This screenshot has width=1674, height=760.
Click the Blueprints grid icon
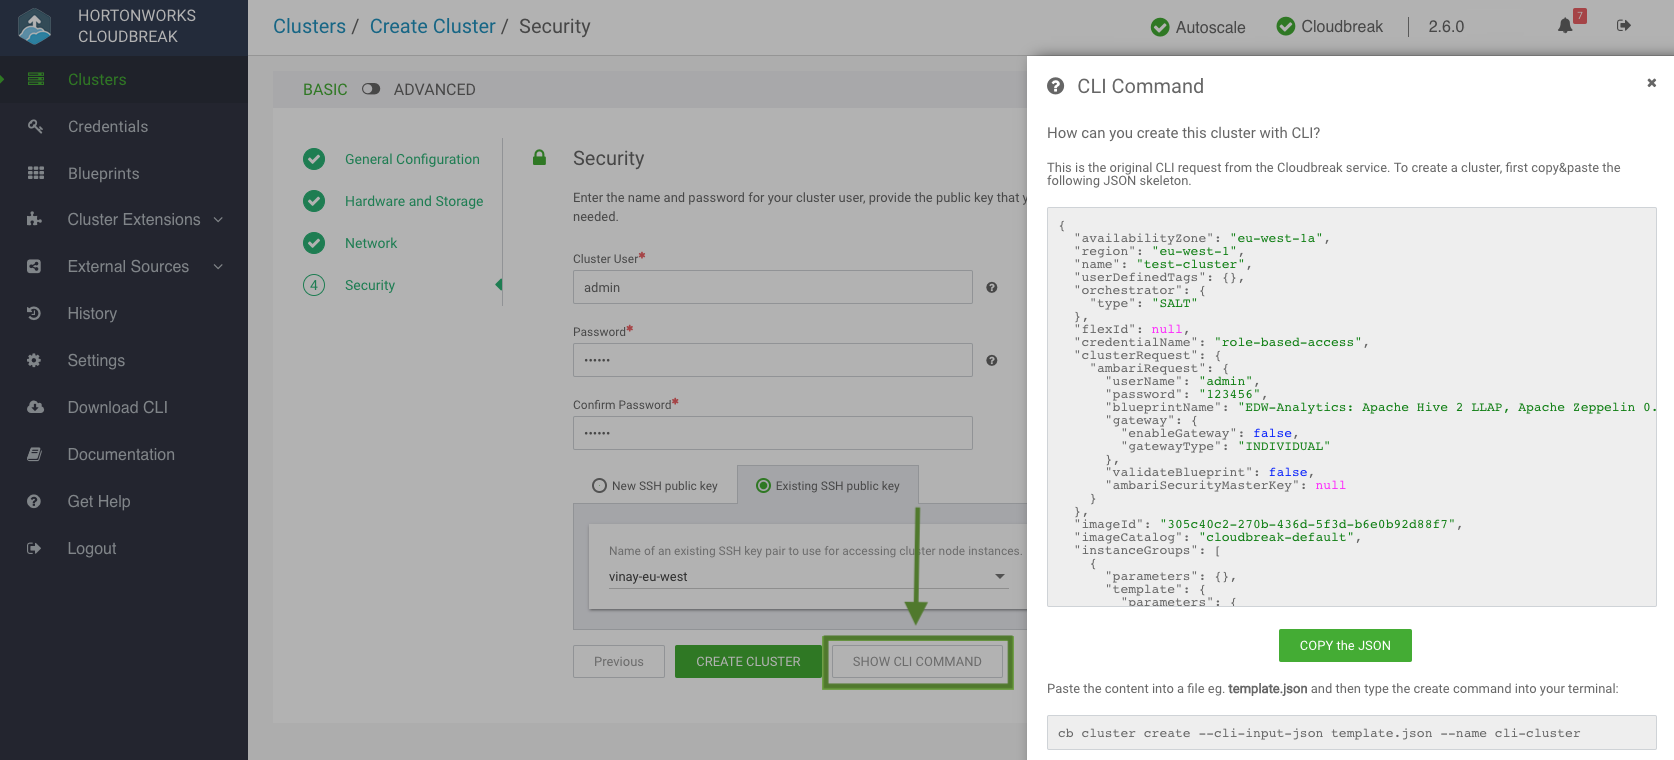pos(35,173)
